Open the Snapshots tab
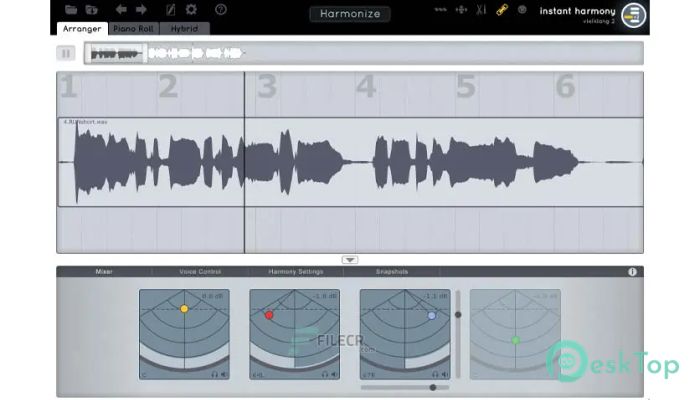700x400 pixels. click(392, 271)
